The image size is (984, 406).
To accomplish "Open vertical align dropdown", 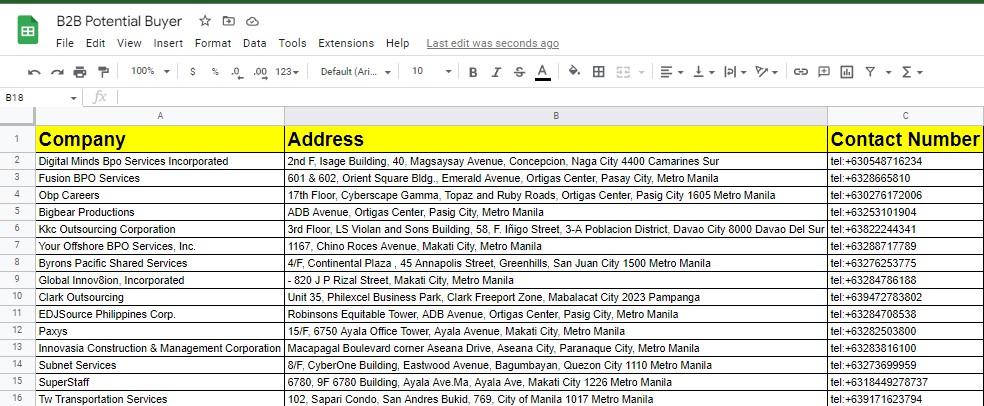I will click(x=703, y=72).
